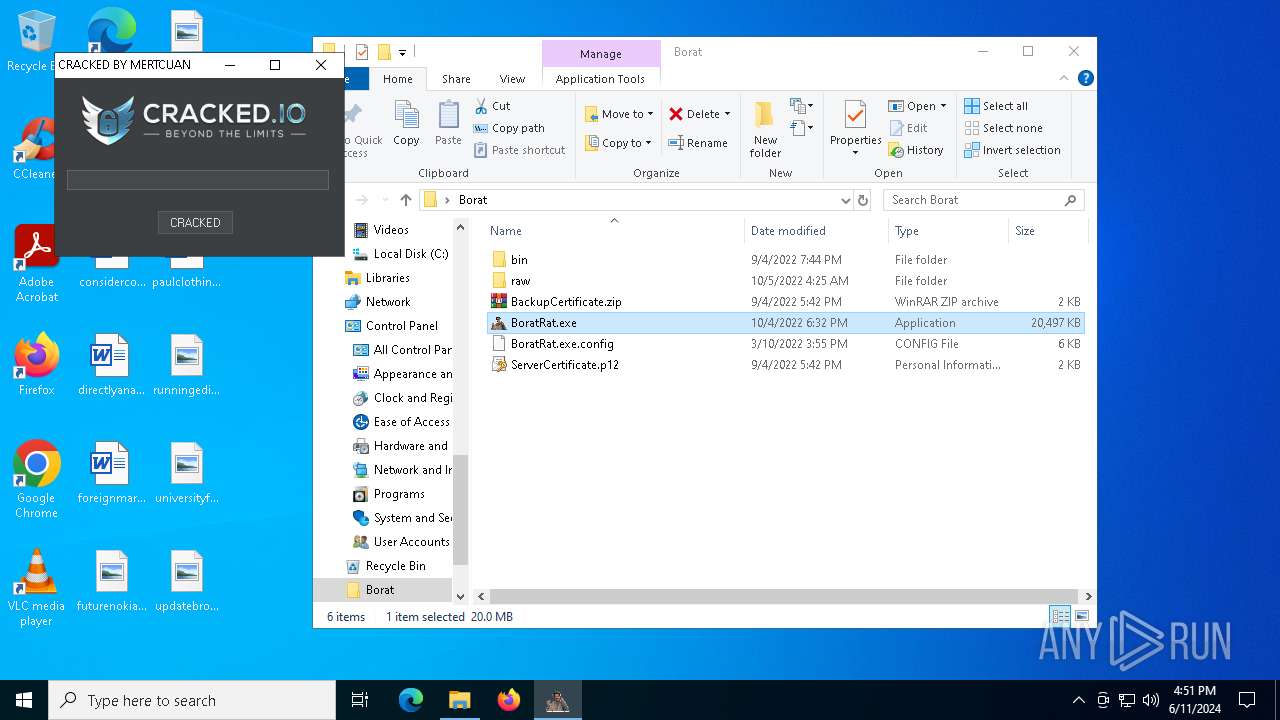Click the text field in cracked window
This screenshot has width=1280, height=720.
pyautogui.click(x=198, y=180)
